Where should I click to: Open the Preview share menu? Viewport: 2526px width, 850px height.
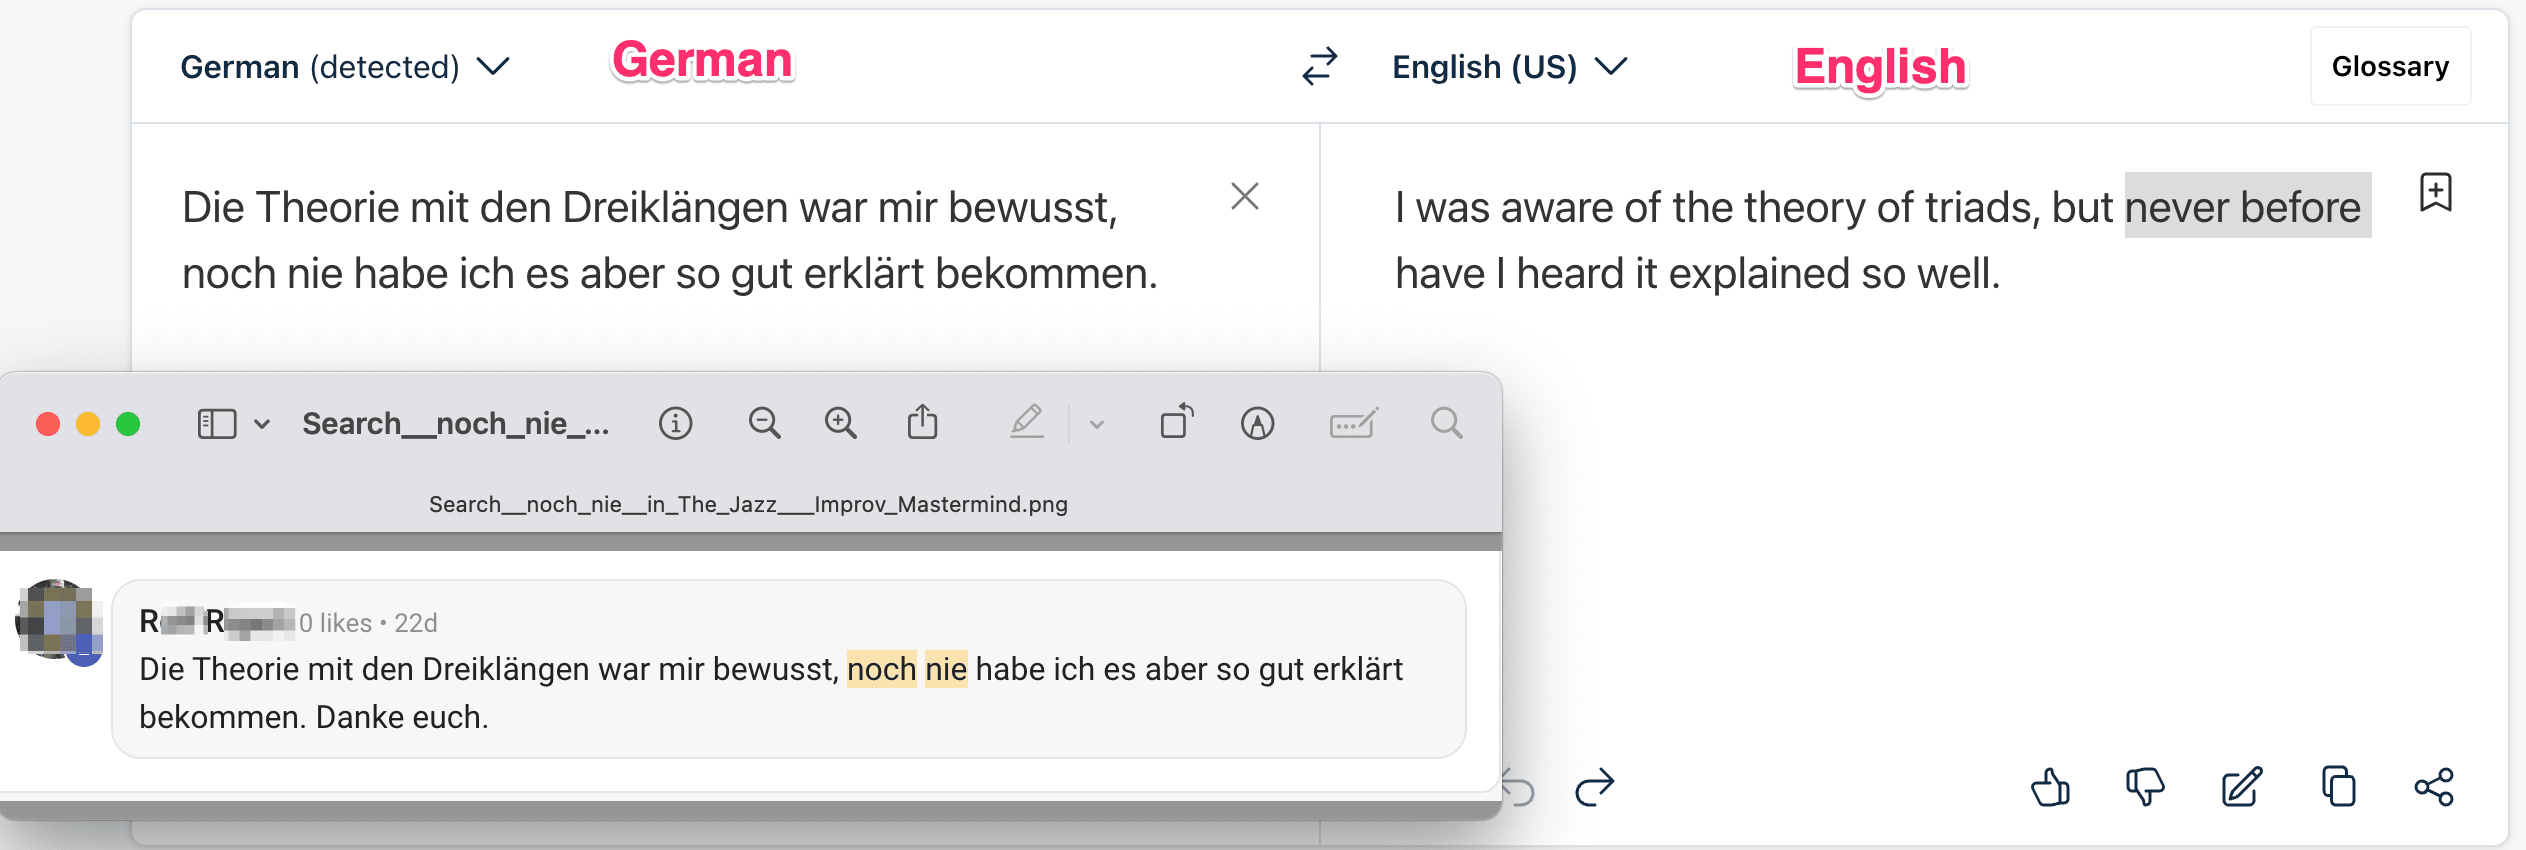(x=922, y=424)
